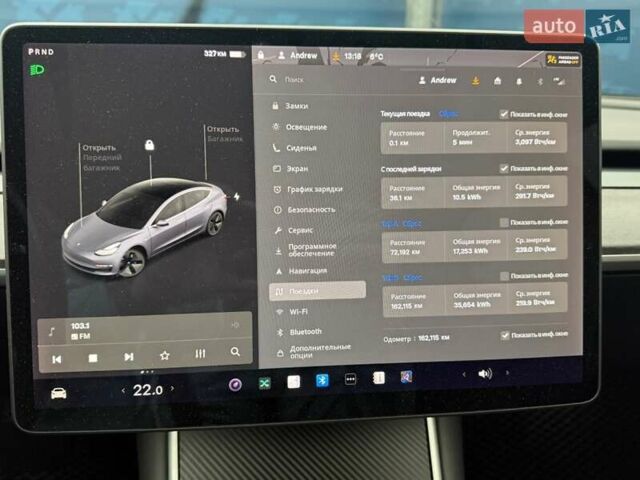Screen dimensions: 640x480
Task: Open the audio equalizer settings icon
Action: click(200, 354)
